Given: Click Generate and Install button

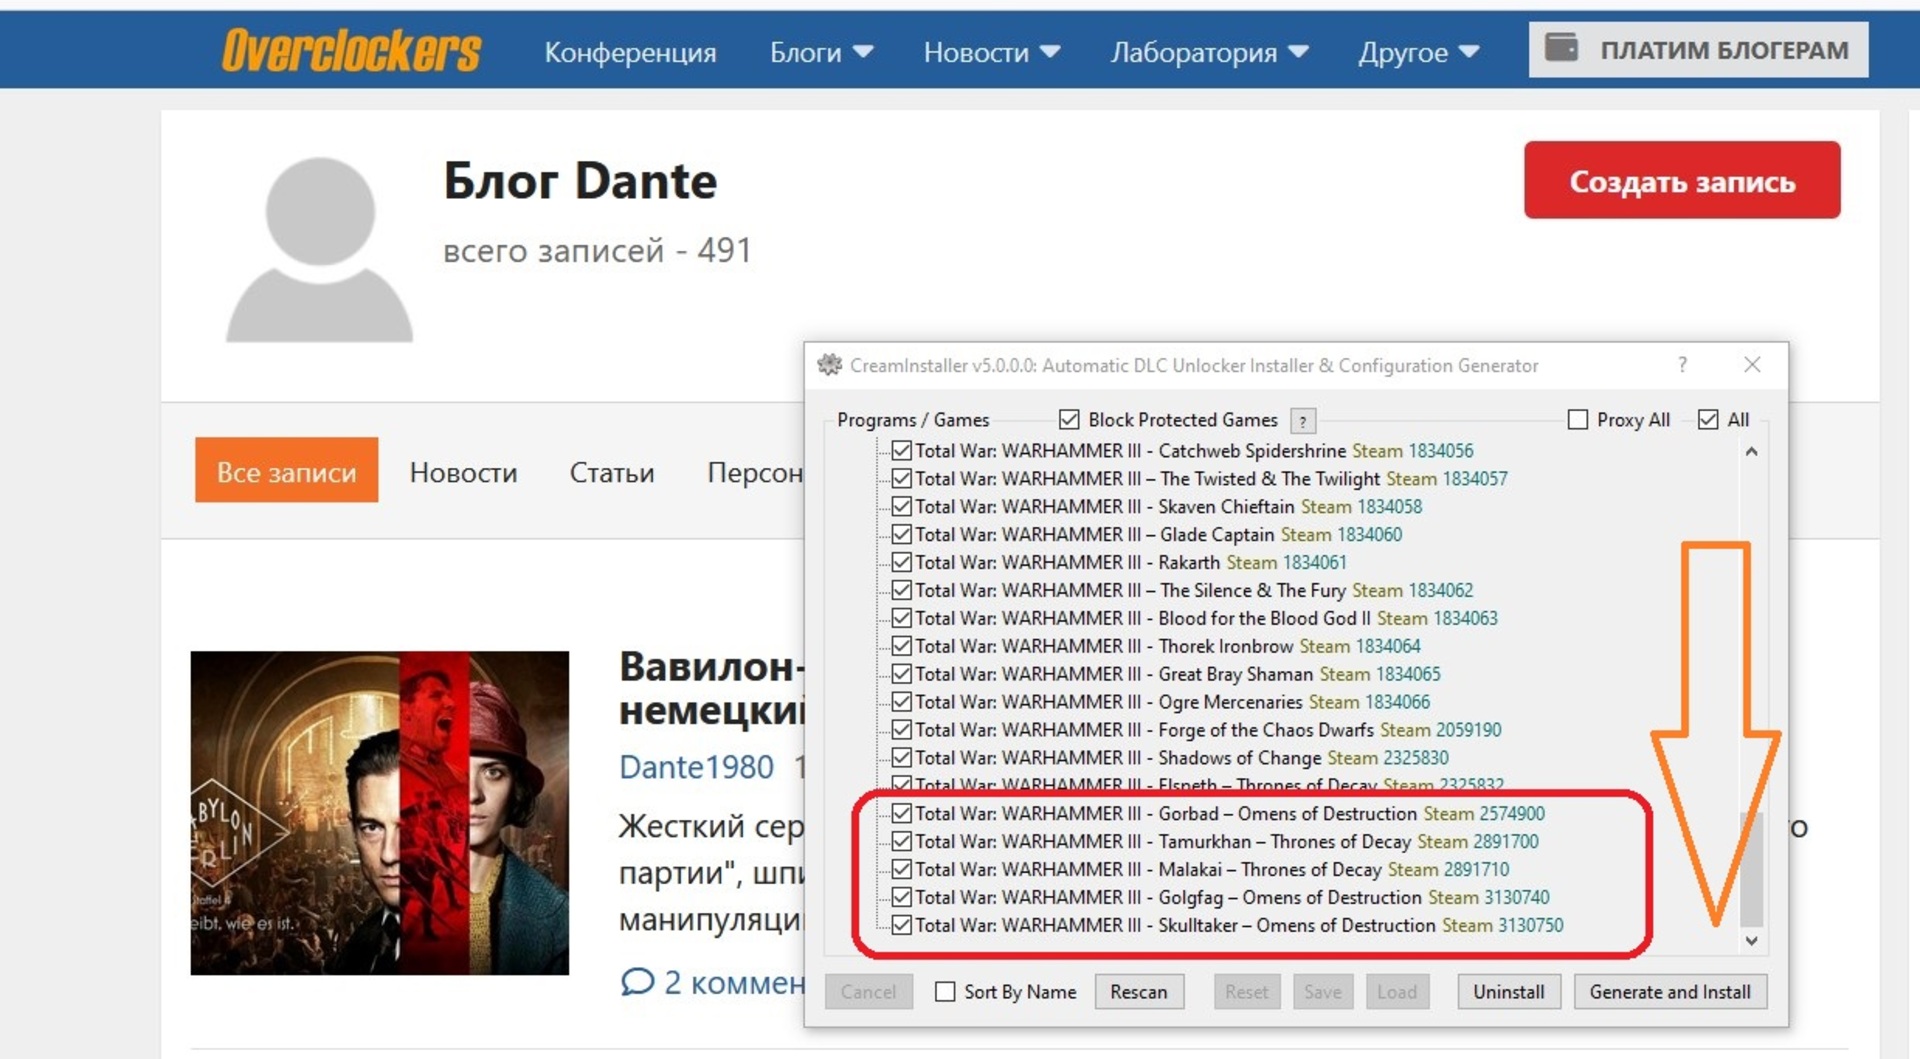Looking at the screenshot, I should click(x=1670, y=992).
